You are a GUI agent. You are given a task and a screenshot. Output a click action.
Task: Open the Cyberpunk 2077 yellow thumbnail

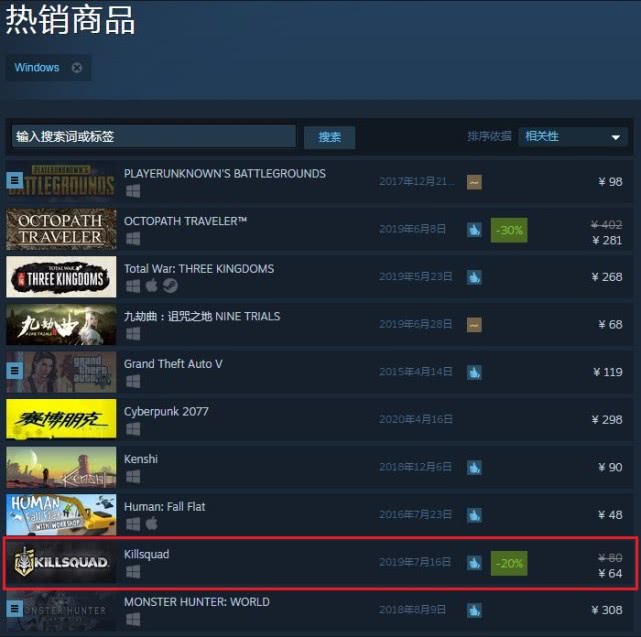click(61, 419)
